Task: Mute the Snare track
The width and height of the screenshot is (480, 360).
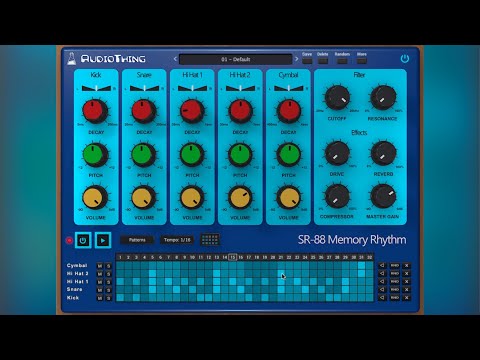Action: (x=100, y=290)
